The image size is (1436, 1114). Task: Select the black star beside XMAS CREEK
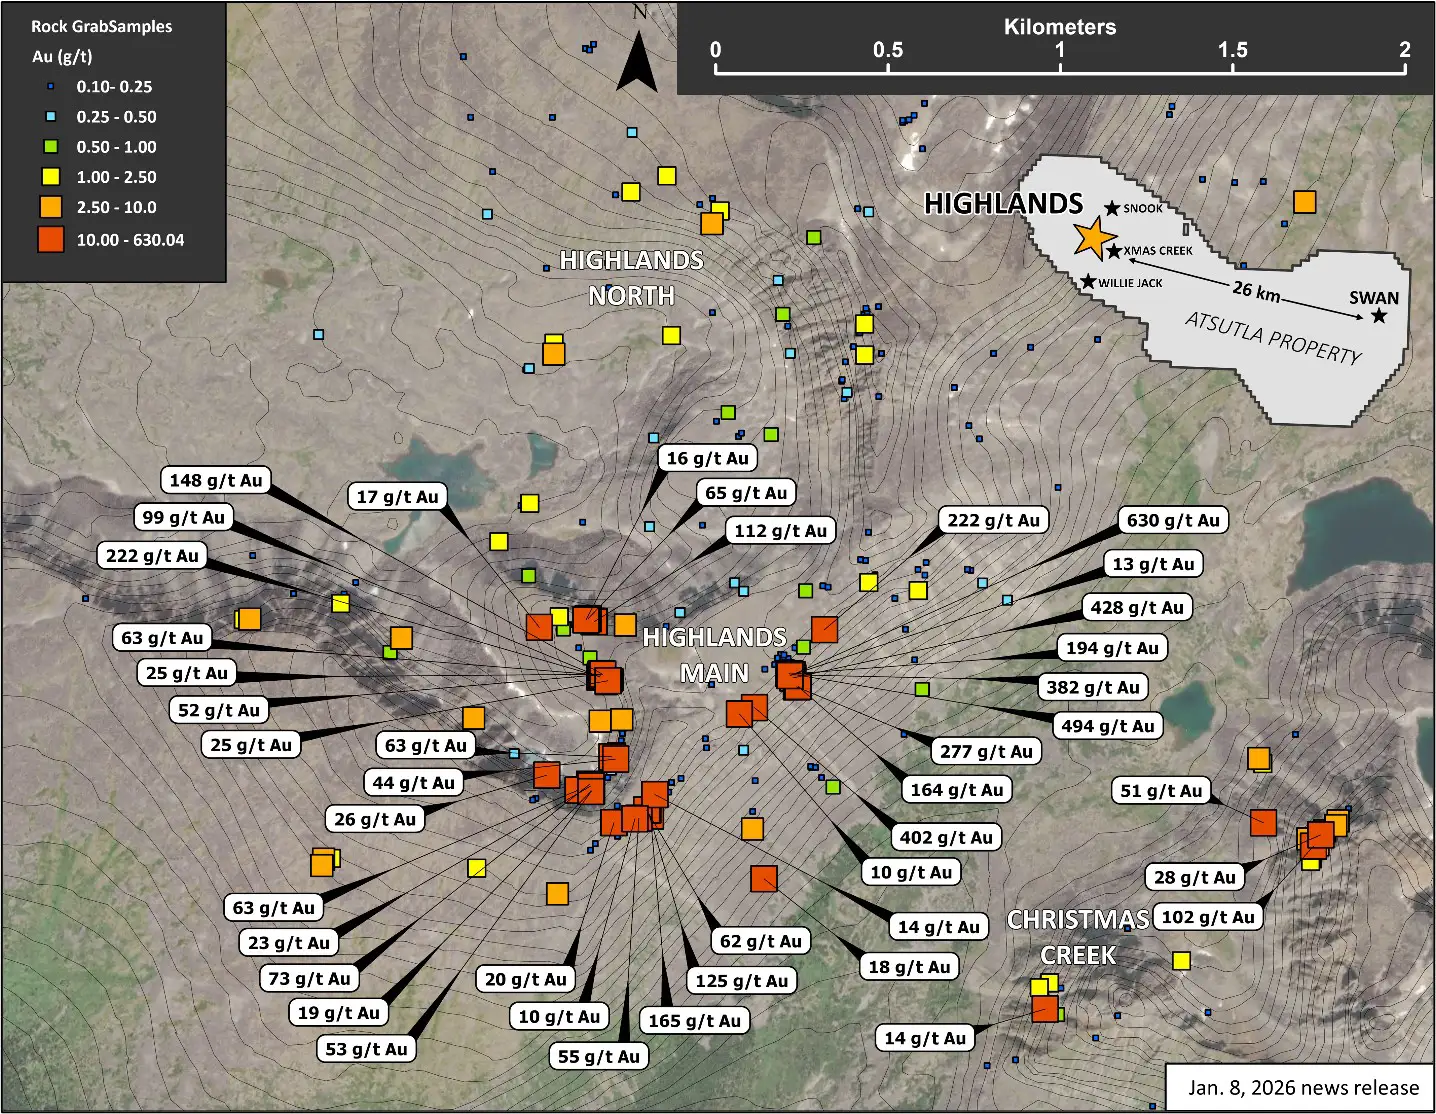(x=1114, y=251)
